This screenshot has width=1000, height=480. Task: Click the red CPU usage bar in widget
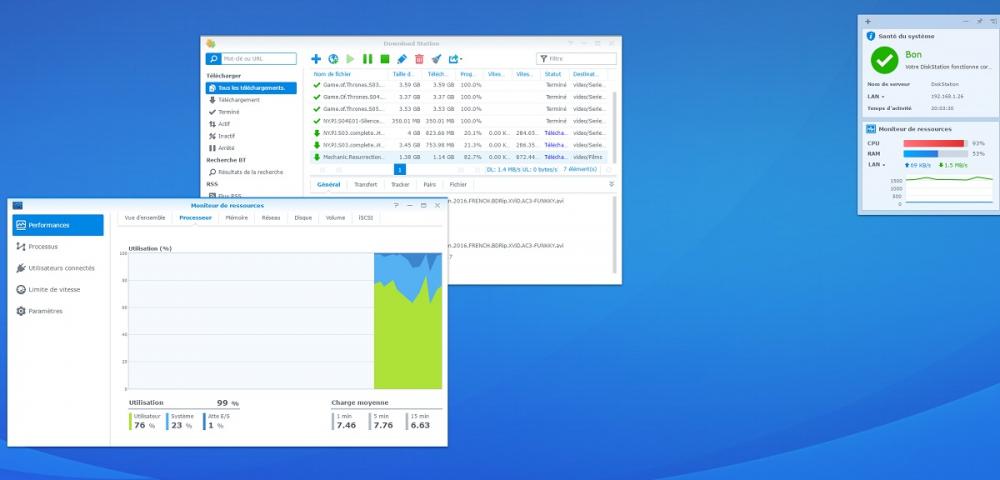pyautogui.click(x=934, y=143)
